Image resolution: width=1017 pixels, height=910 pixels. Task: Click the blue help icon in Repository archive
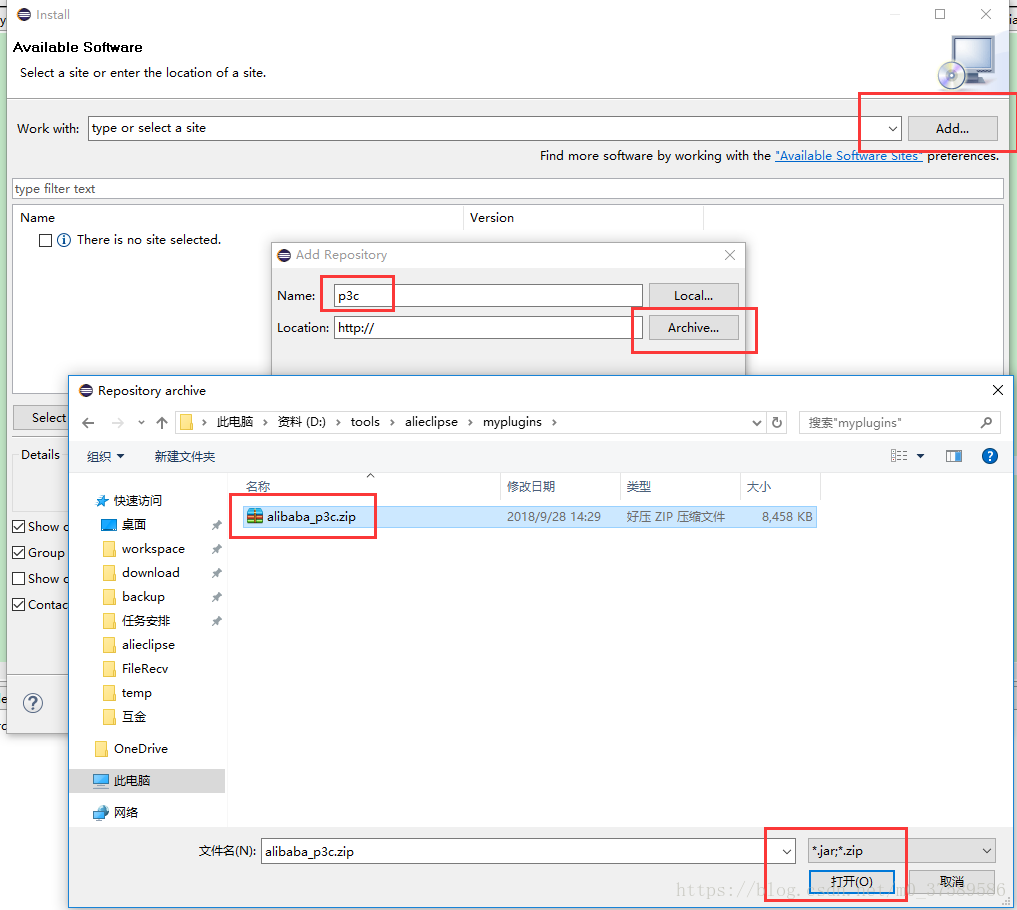(990, 456)
